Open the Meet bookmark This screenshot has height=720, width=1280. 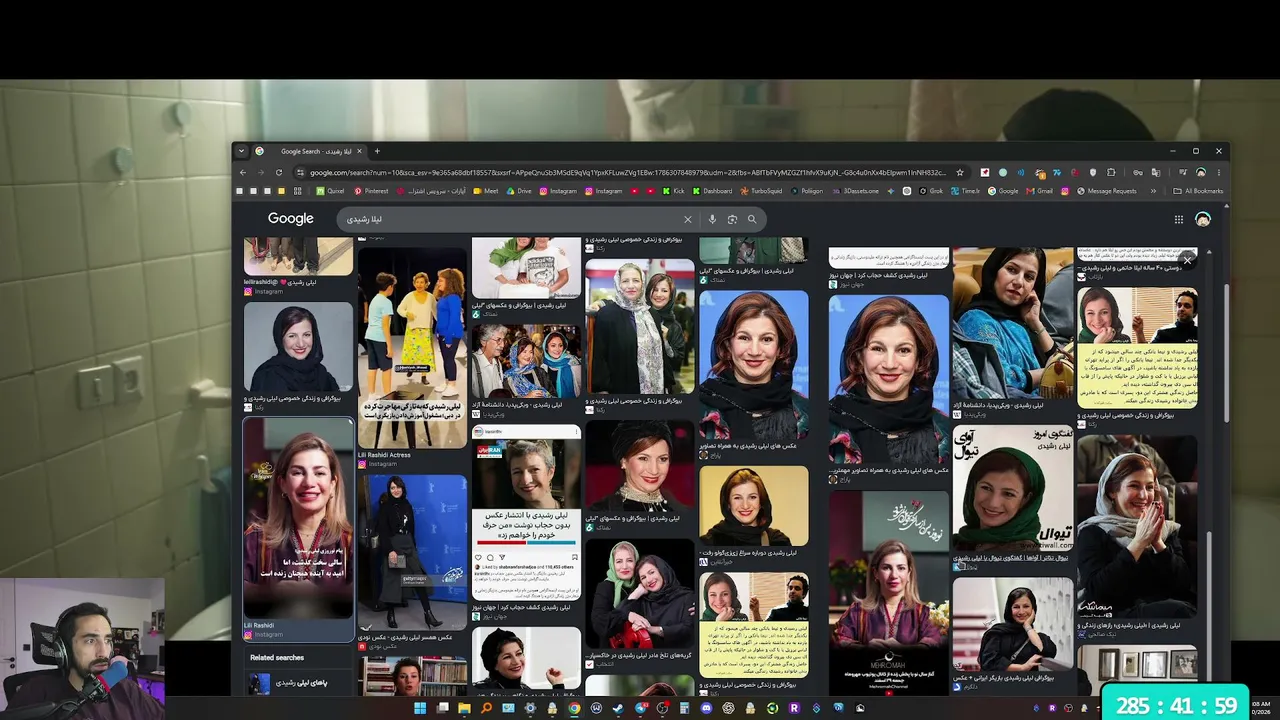tap(486, 191)
